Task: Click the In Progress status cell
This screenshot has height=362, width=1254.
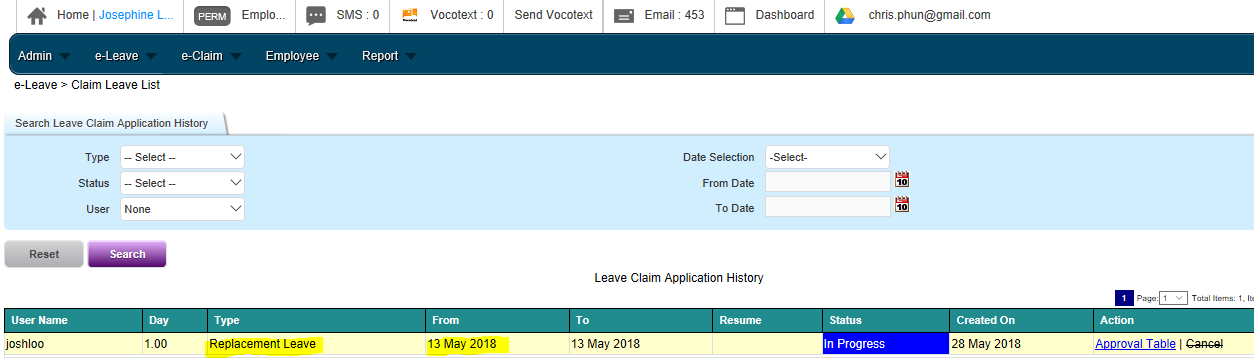Action: click(x=886, y=344)
